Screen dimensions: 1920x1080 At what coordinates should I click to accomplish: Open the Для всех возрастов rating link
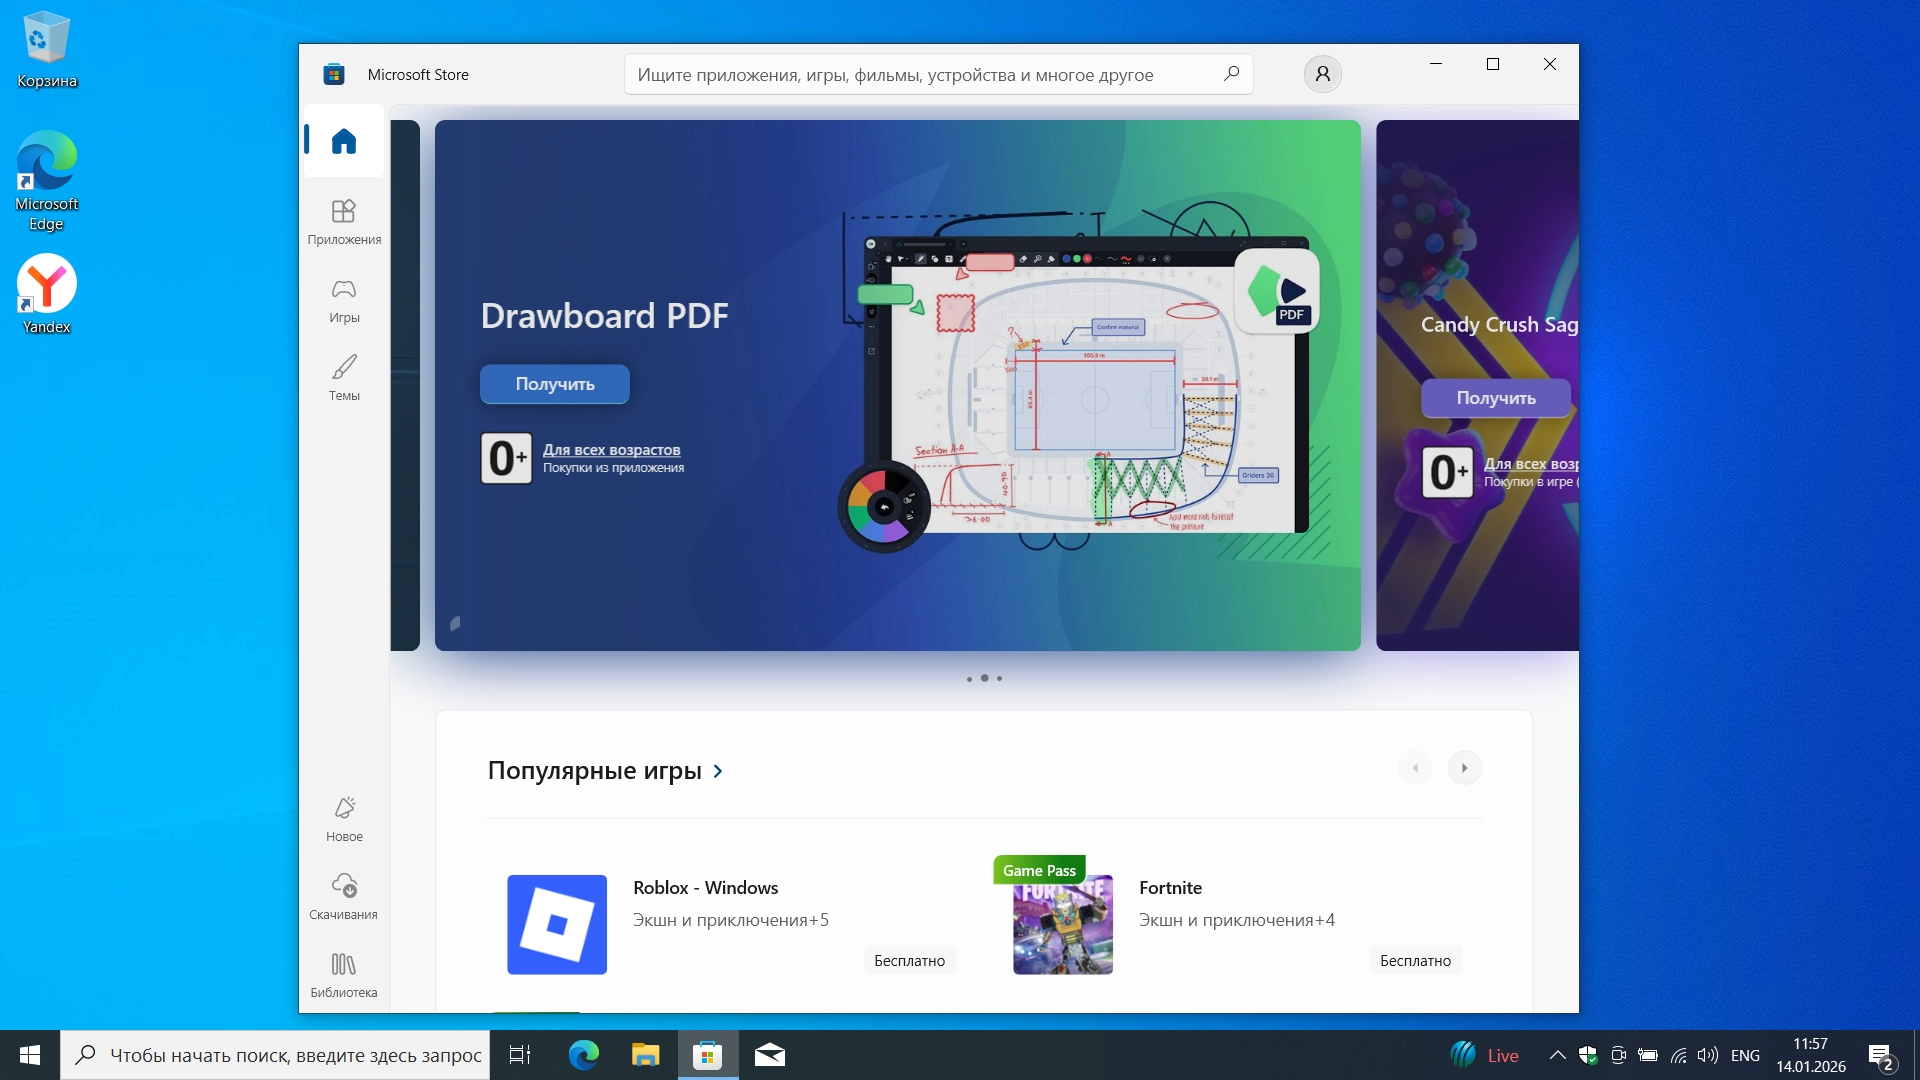[611, 450]
